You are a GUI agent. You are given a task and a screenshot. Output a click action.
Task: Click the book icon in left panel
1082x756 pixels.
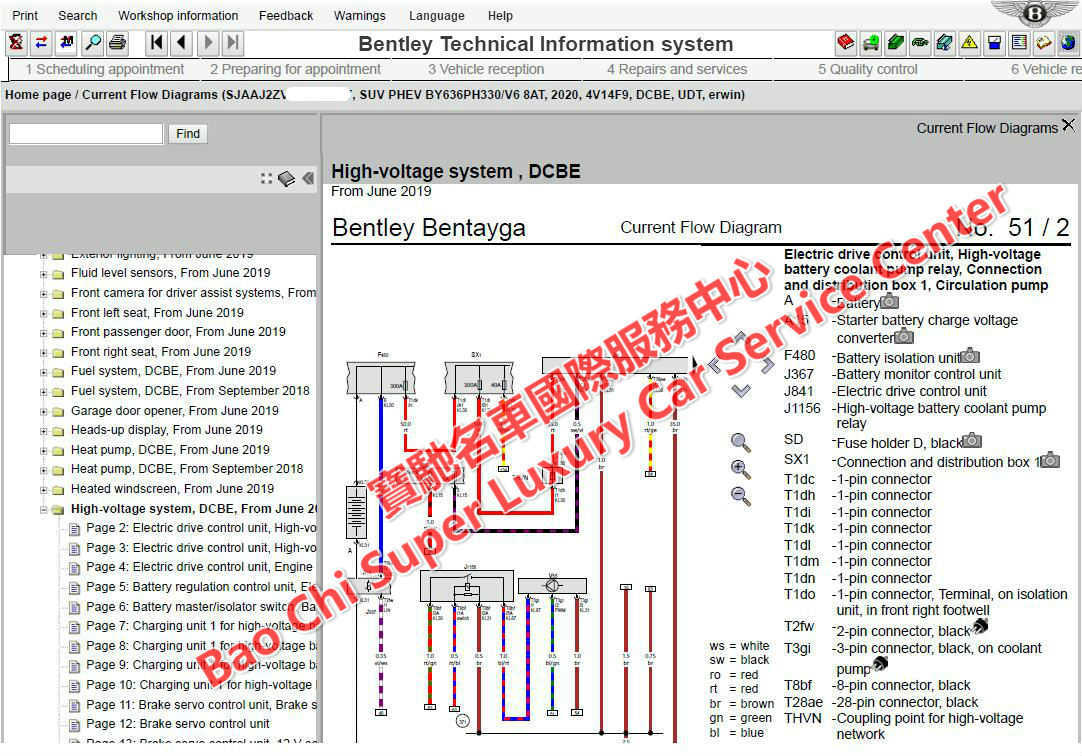coord(286,179)
